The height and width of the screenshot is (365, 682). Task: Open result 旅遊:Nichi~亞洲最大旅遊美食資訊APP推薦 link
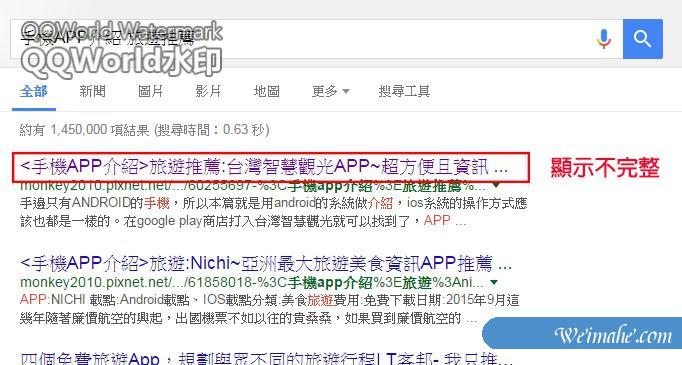click(266, 263)
